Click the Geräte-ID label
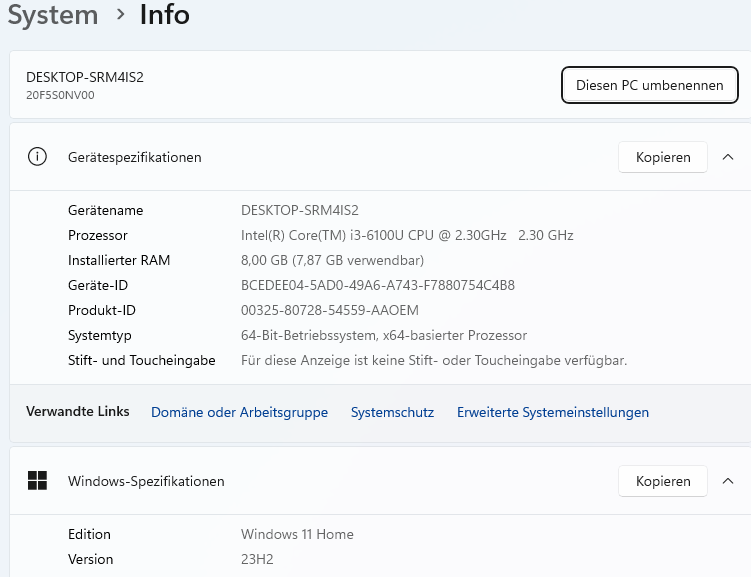 point(98,285)
